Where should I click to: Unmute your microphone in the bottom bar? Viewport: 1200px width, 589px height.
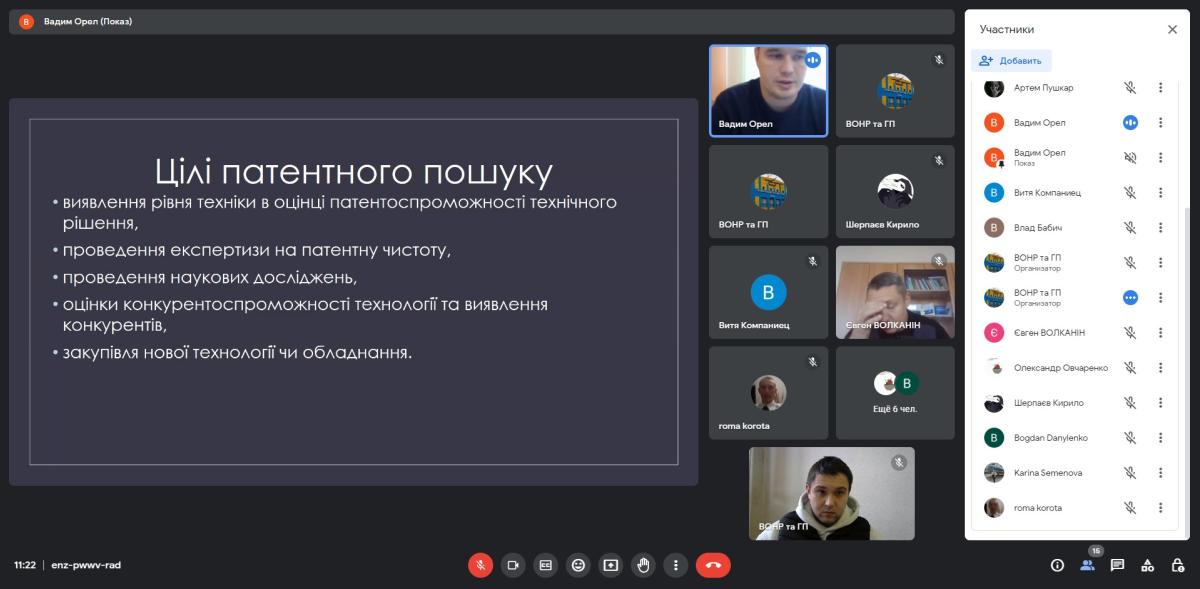480,565
